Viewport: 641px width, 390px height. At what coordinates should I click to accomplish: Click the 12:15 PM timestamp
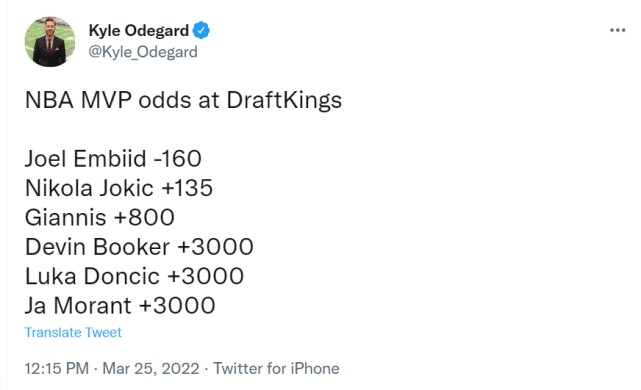pyautogui.click(x=56, y=368)
